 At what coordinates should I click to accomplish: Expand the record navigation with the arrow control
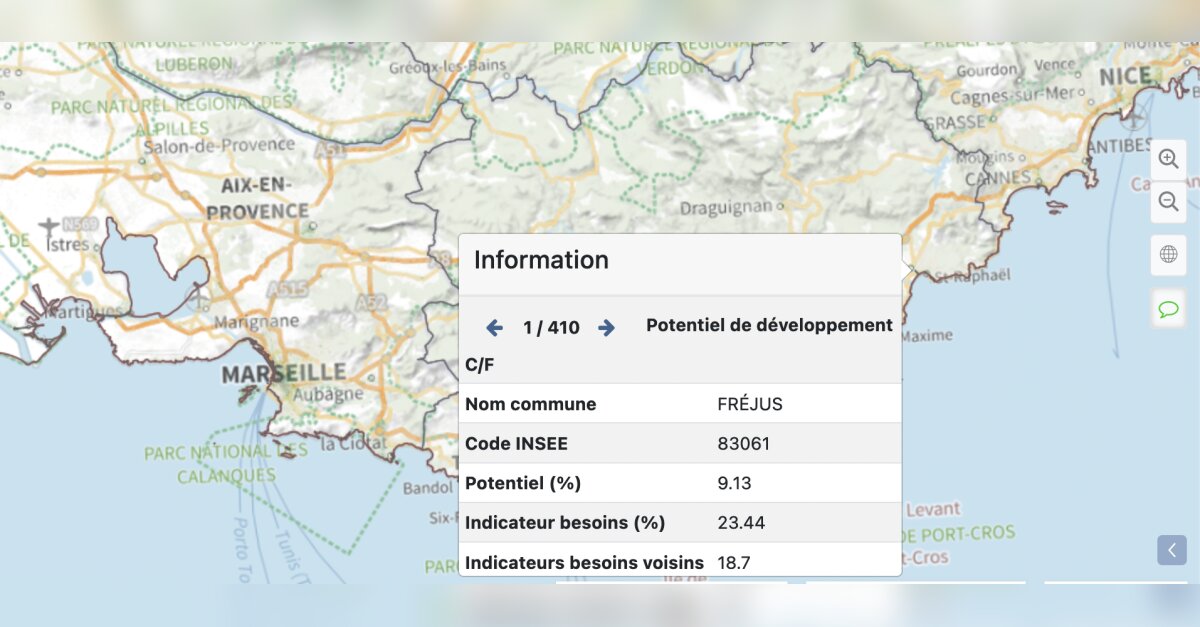coord(606,327)
